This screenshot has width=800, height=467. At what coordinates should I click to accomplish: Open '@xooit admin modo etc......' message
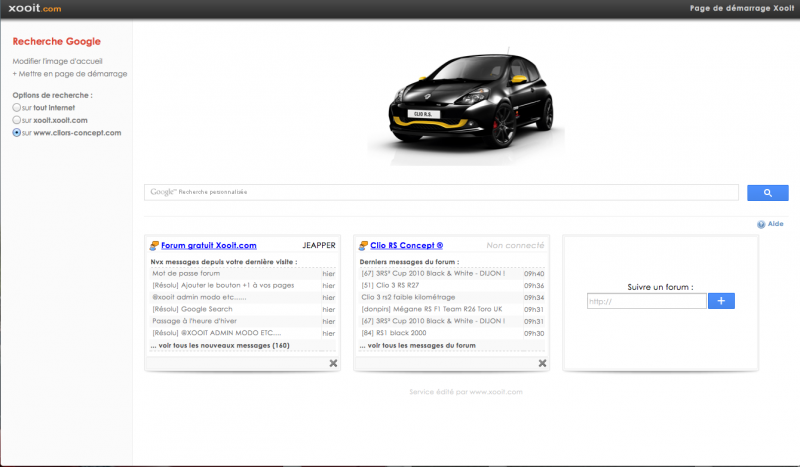coord(199,297)
